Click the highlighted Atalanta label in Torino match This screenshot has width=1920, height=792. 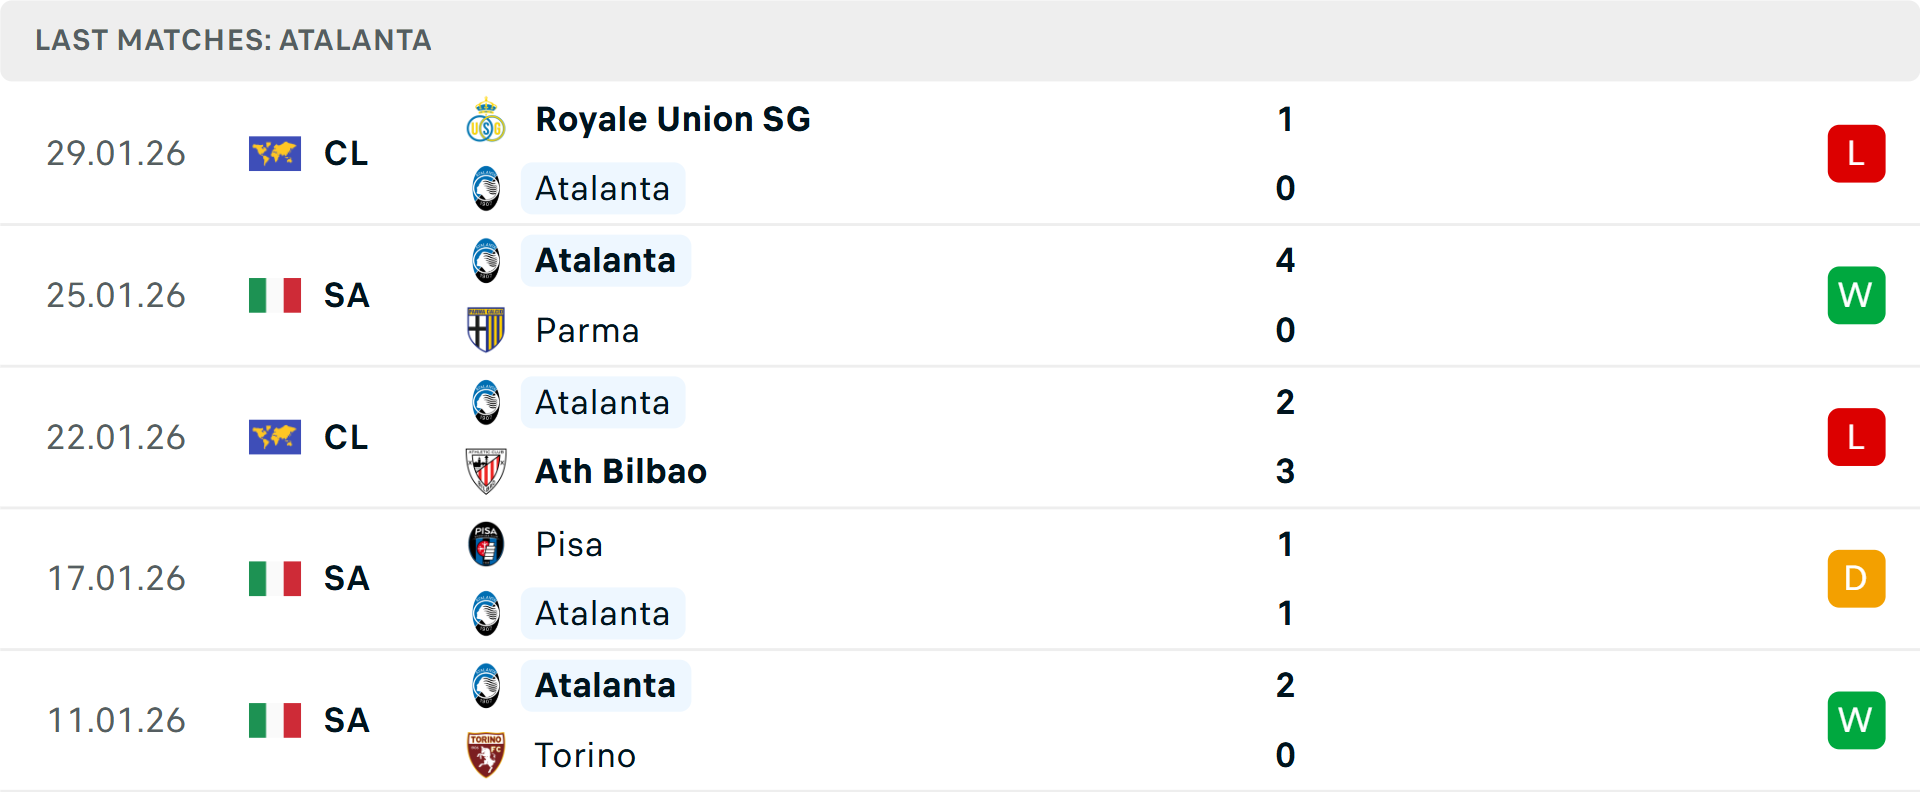point(605,686)
